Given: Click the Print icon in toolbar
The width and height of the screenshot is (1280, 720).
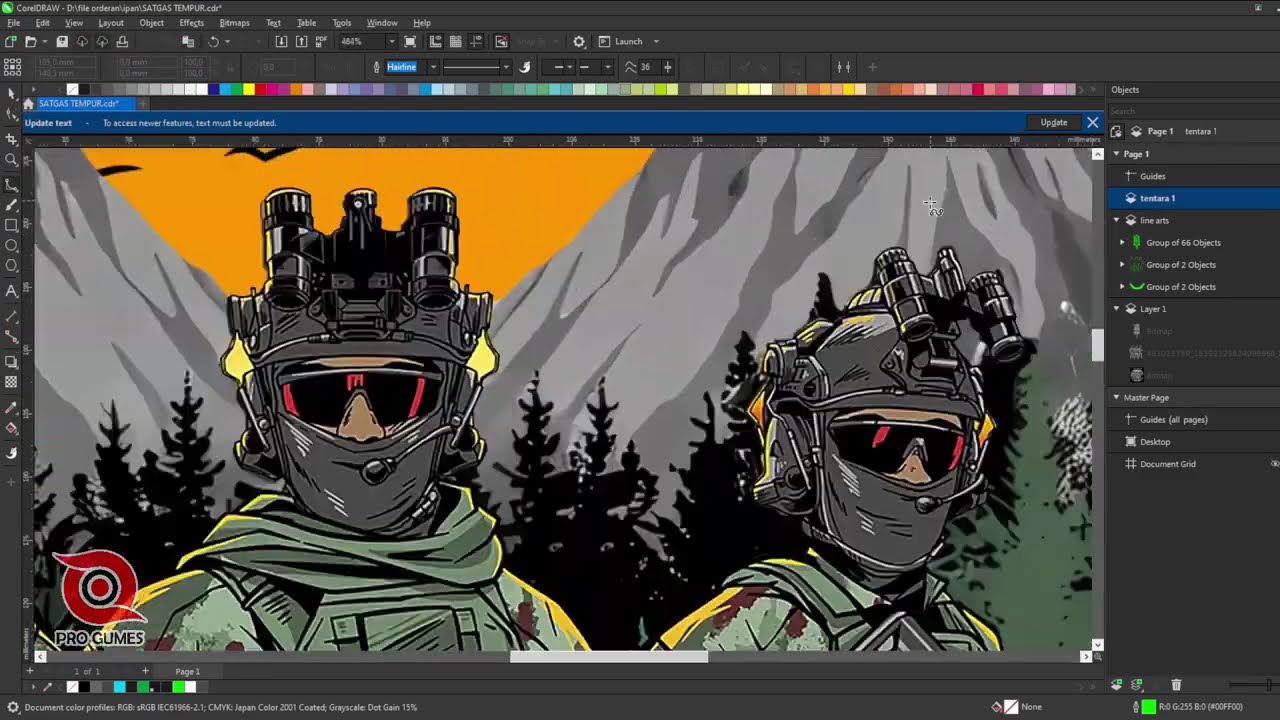Looking at the screenshot, I should (x=122, y=41).
